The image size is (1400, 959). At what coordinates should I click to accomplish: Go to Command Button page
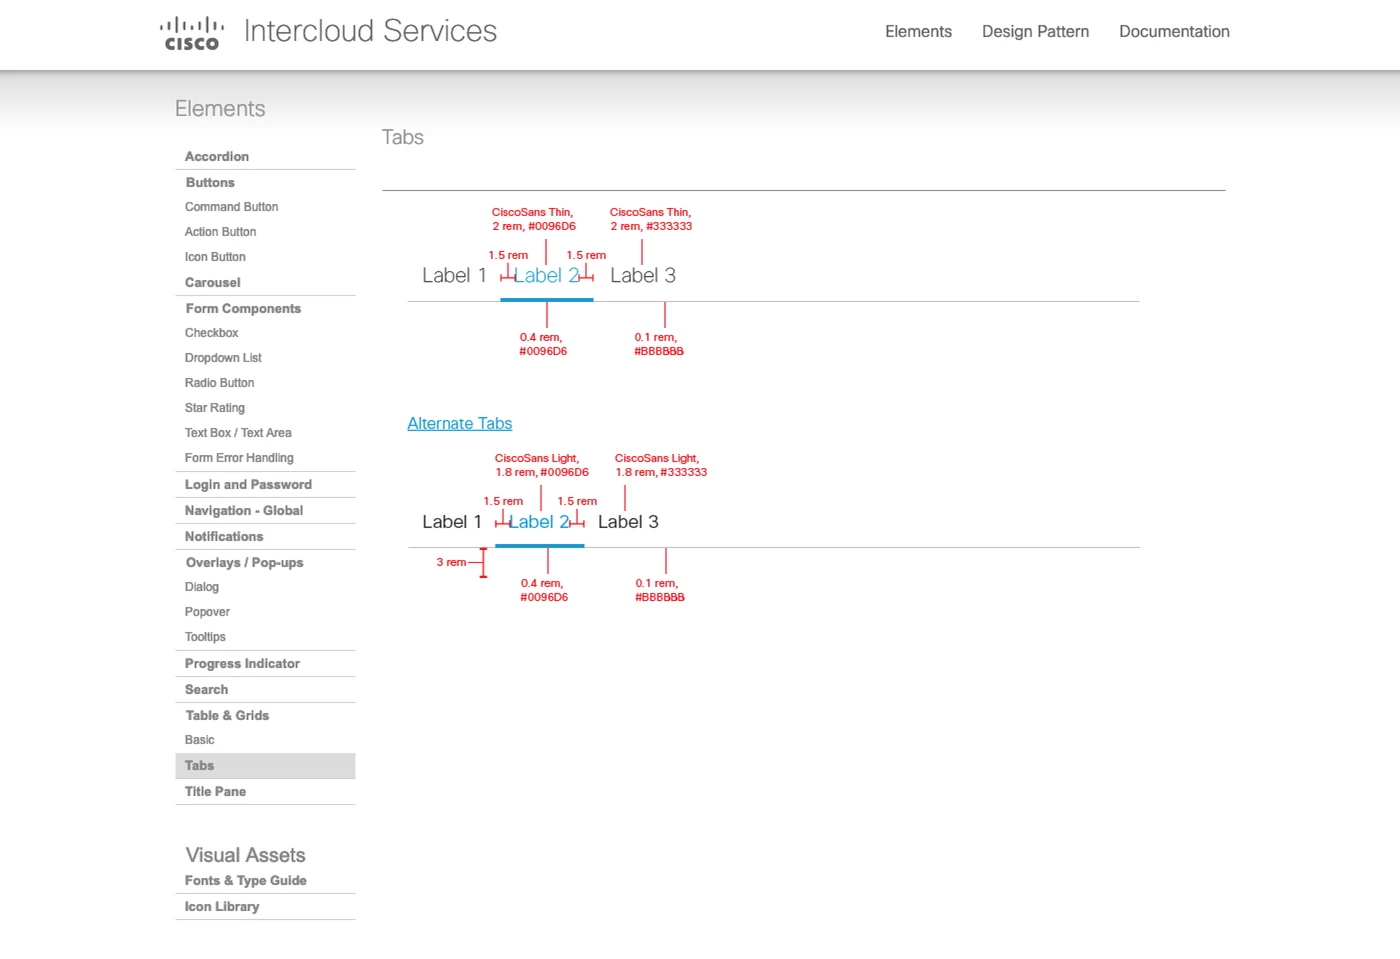pyautogui.click(x=231, y=207)
